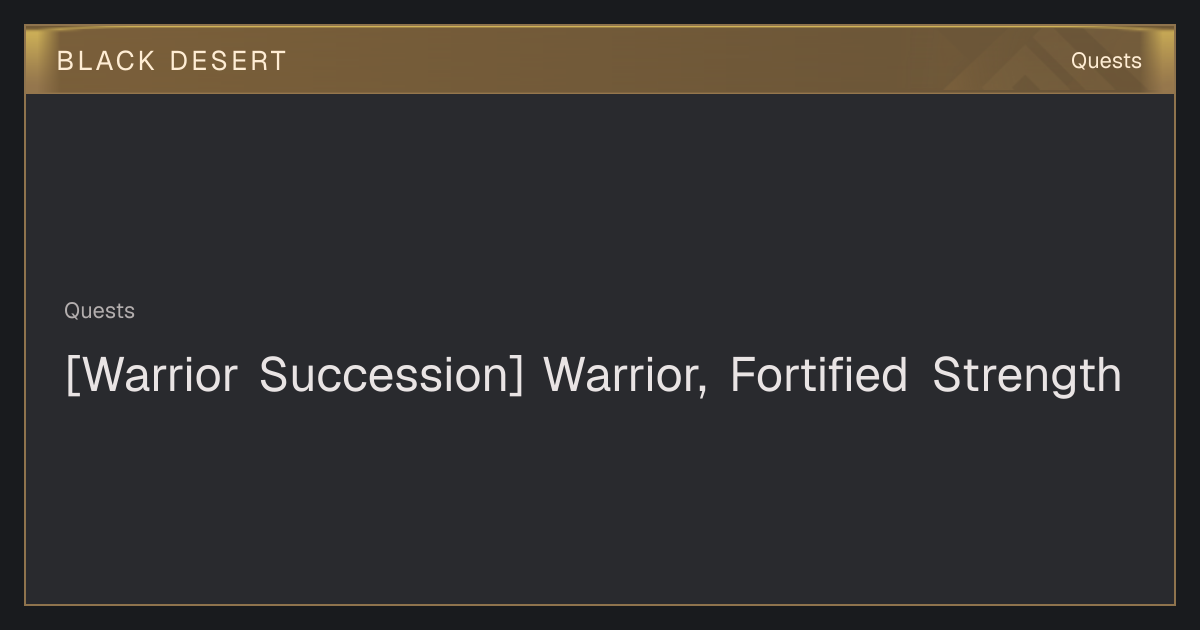Select the "[Warrior" word in the title
Image resolution: width=1200 pixels, height=630 pixels.
pos(151,376)
